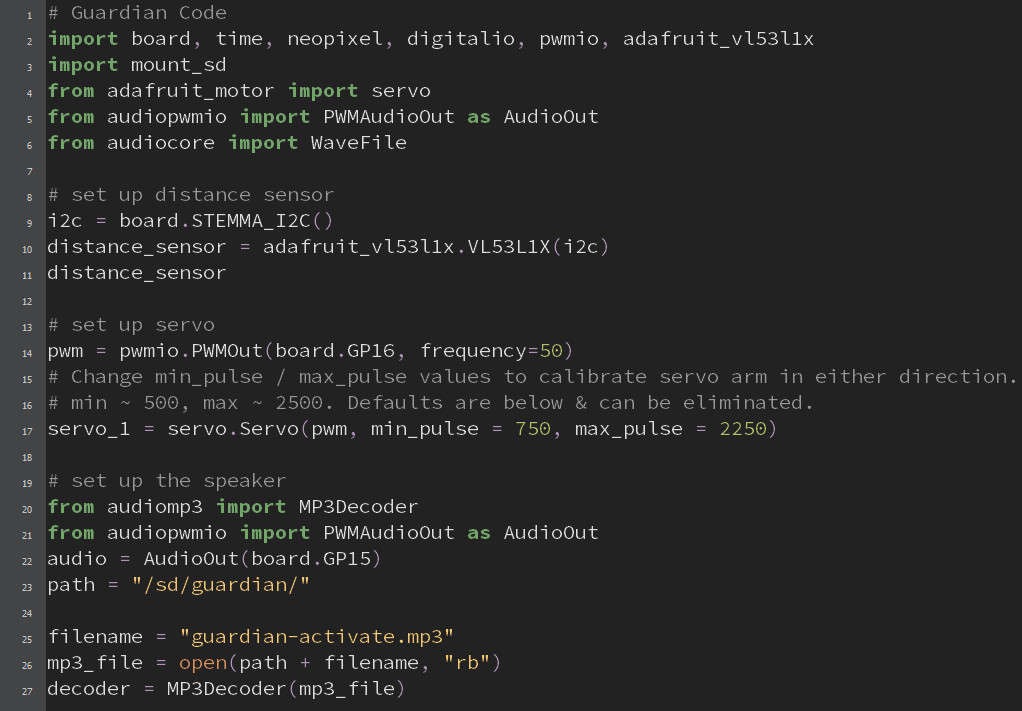Click "adafruit_vl53l1x.VL53L1X(i2c)" call on line 10
The height and width of the screenshot is (711, 1022).
(436, 247)
